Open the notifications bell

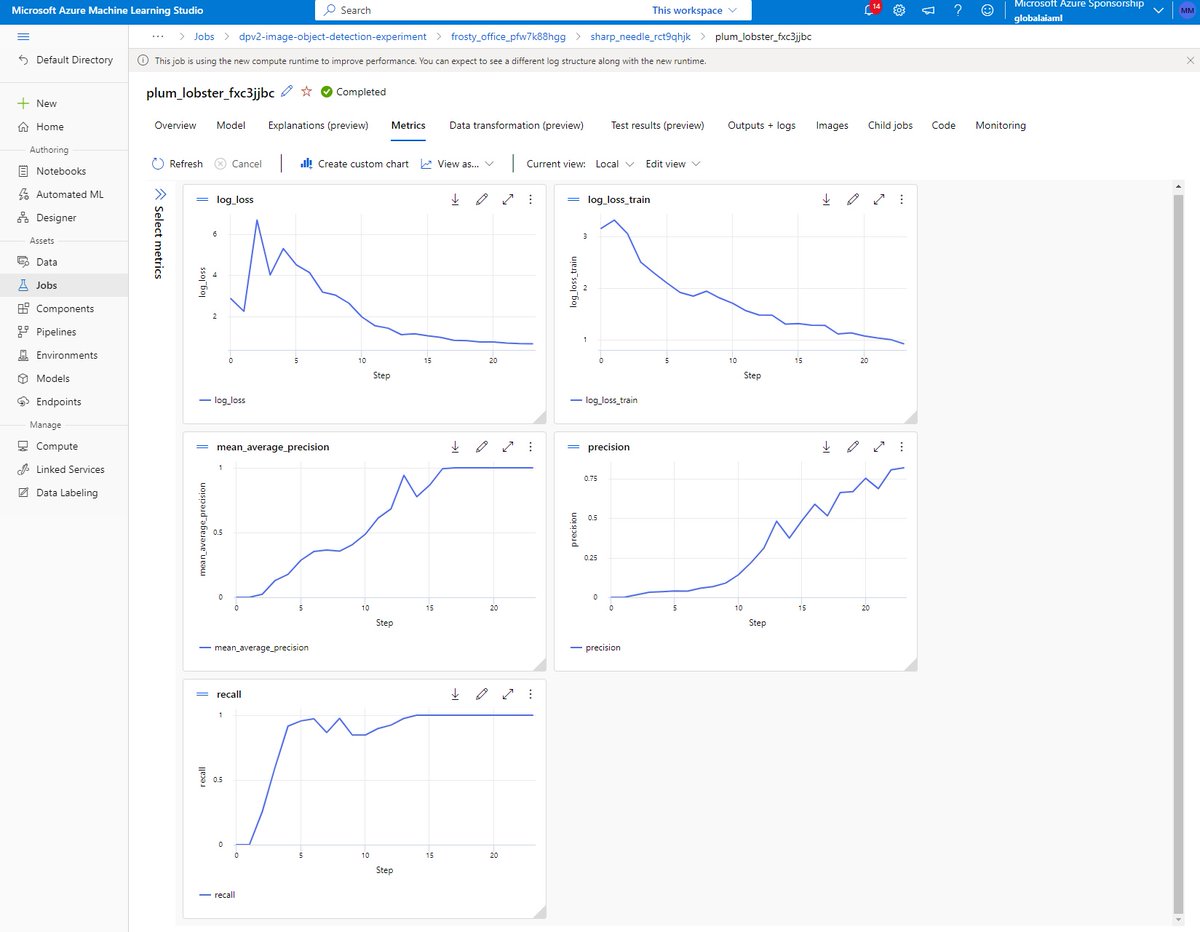coord(871,10)
